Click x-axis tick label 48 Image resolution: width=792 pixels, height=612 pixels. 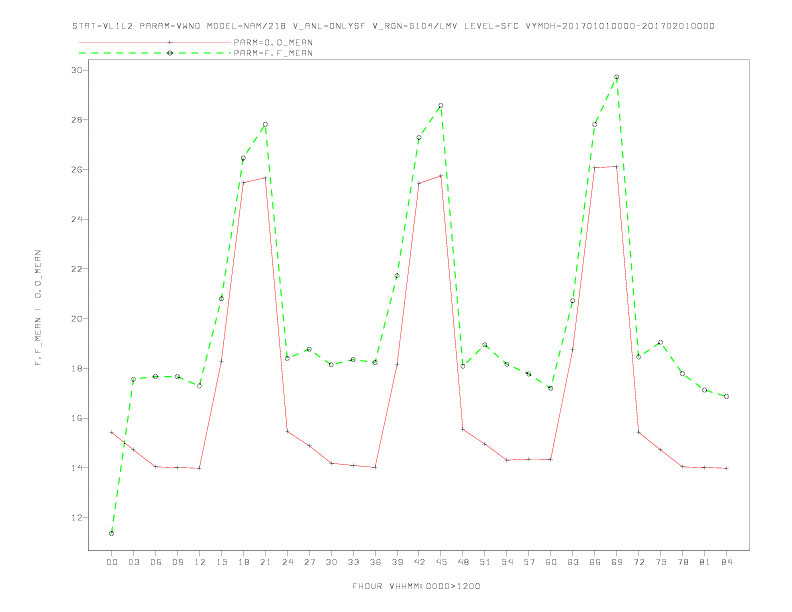(463, 562)
